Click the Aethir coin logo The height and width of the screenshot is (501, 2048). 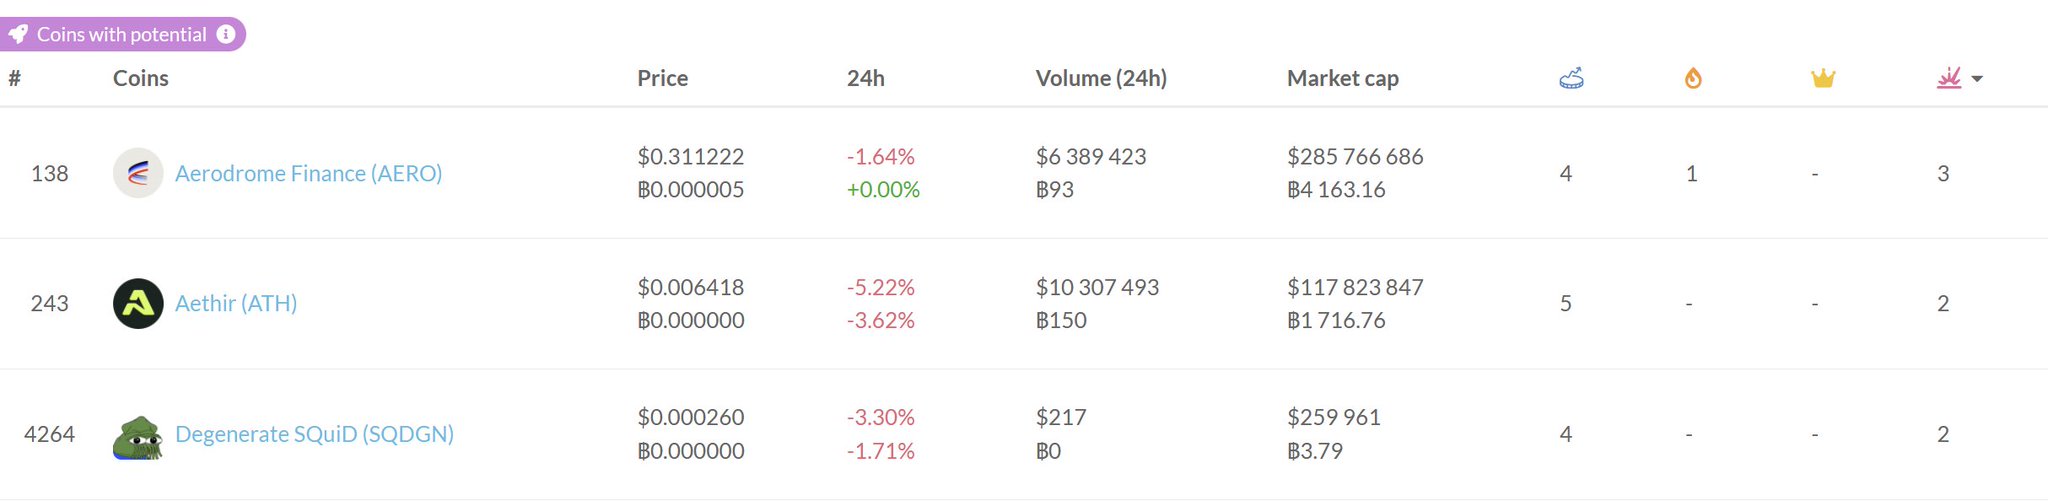point(138,303)
